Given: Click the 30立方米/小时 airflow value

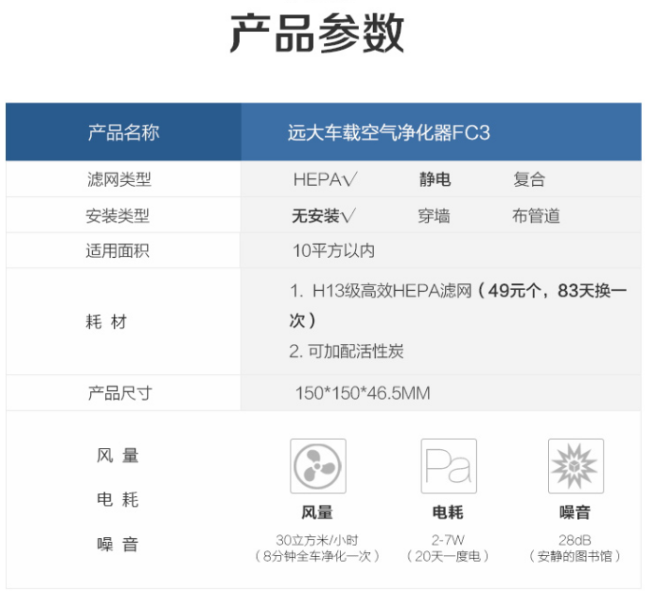Looking at the screenshot, I should 317,540.
